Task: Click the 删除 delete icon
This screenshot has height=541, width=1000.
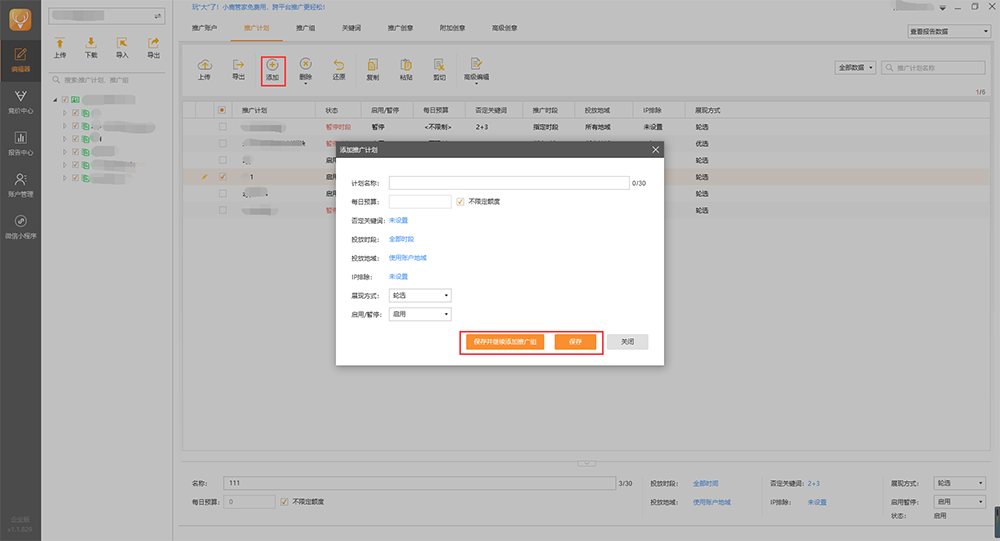Action: point(305,70)
